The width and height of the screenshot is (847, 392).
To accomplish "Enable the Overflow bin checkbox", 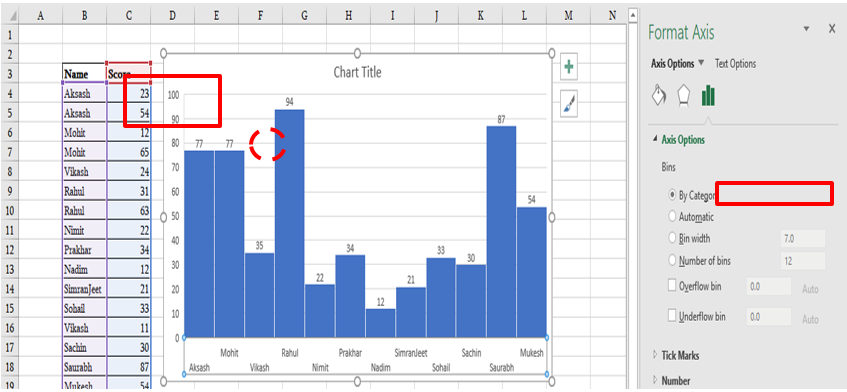I will point(673,286).
